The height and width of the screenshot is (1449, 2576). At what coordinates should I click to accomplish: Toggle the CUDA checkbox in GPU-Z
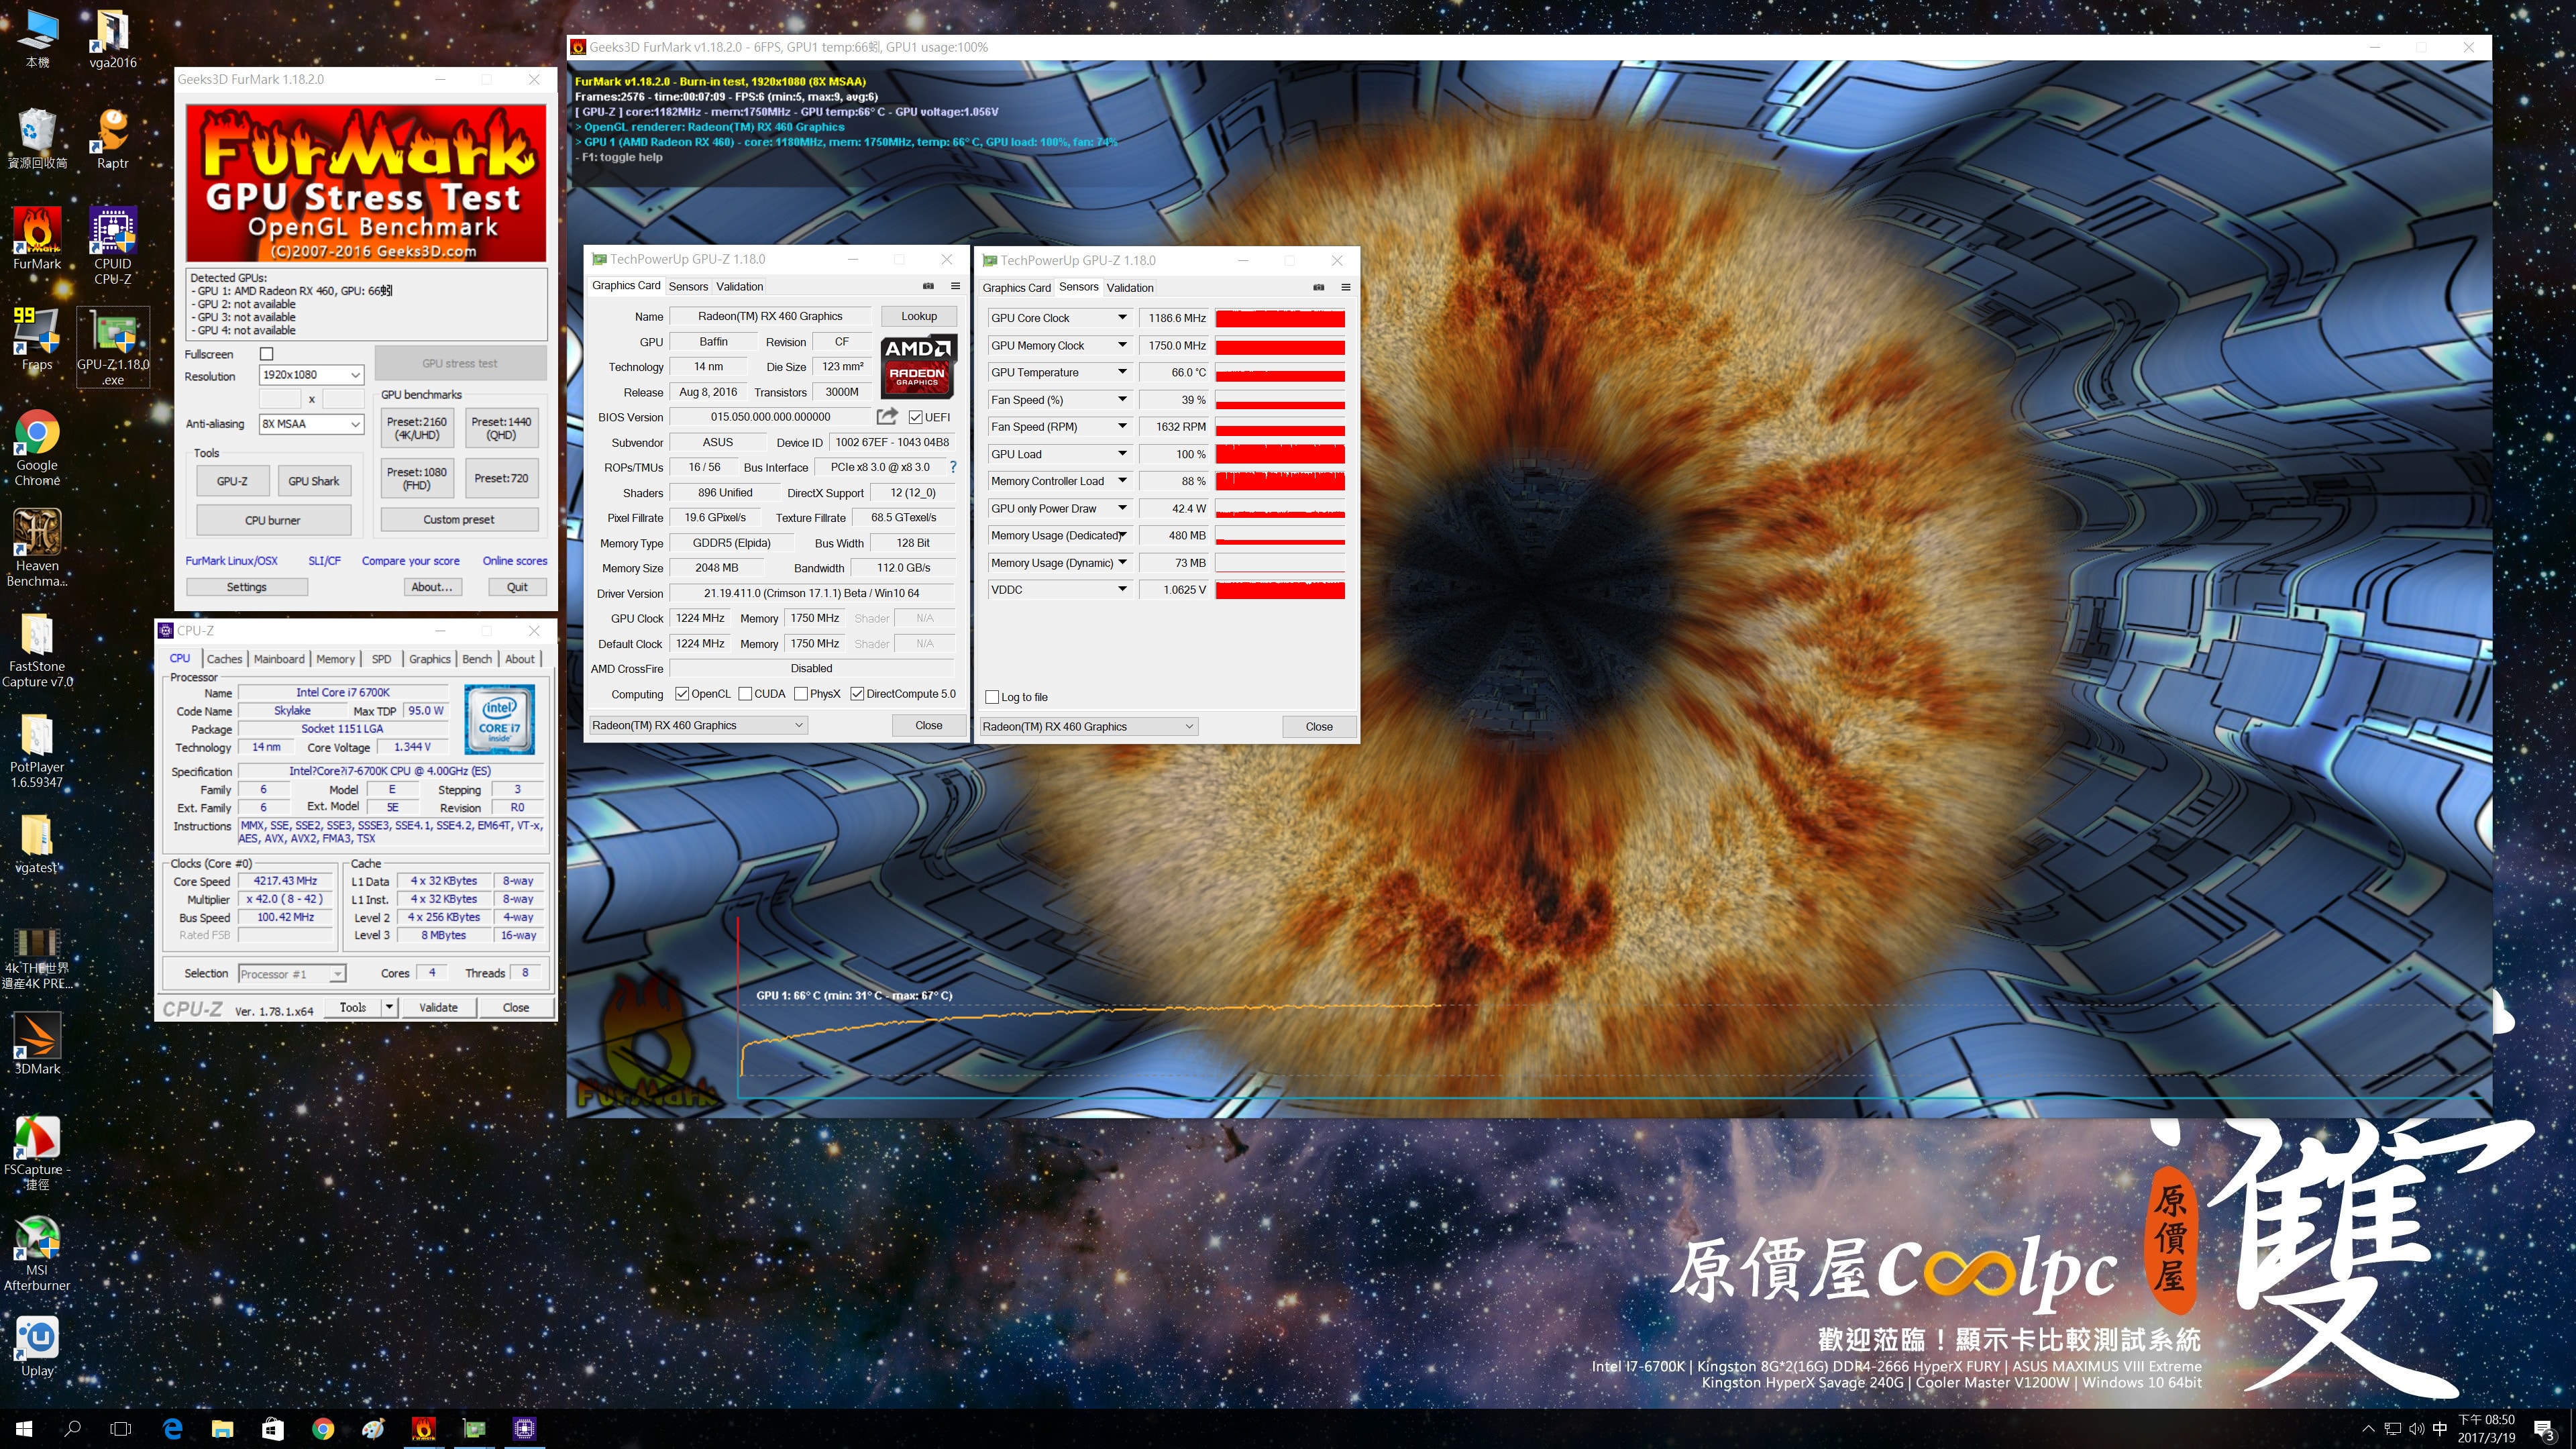(x=745, y=694)
